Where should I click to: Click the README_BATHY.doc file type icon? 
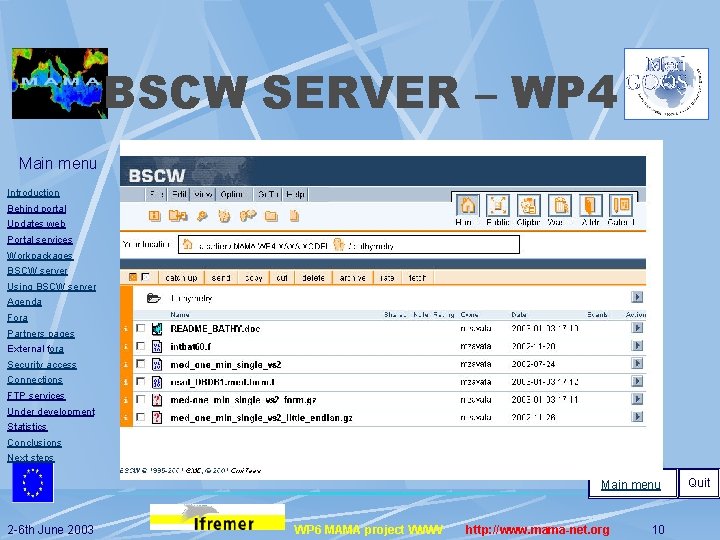[157, 328]
